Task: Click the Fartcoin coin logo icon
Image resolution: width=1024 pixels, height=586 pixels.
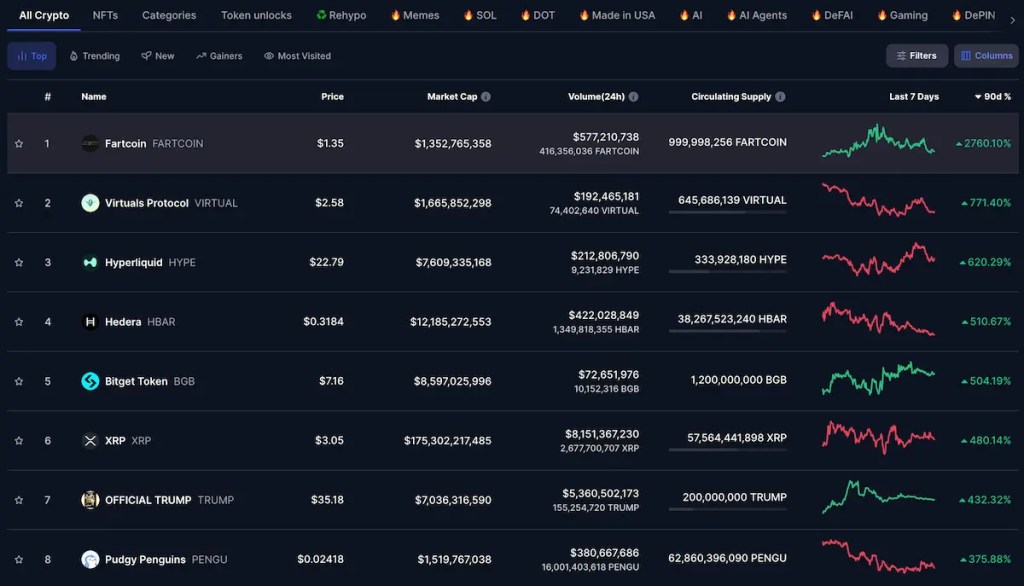Action: click(90, 143)
